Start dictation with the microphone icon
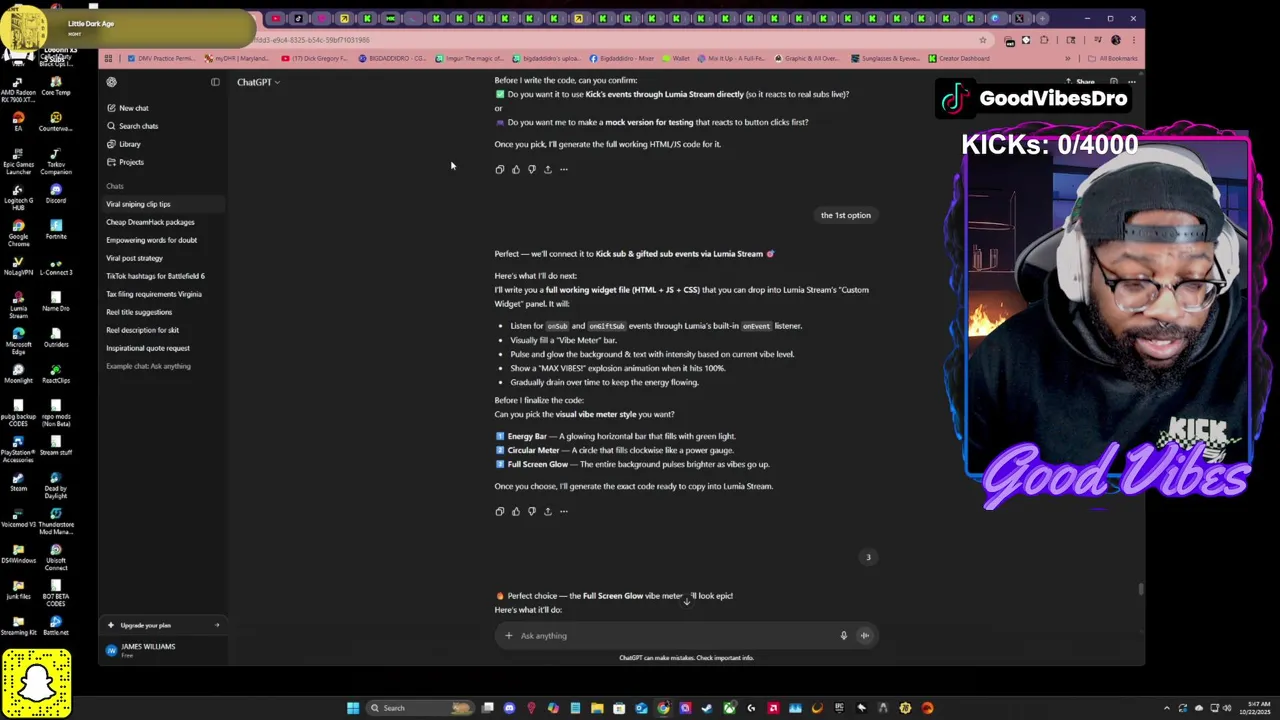This screenshot has width=1280, height=720. (843, 636)
